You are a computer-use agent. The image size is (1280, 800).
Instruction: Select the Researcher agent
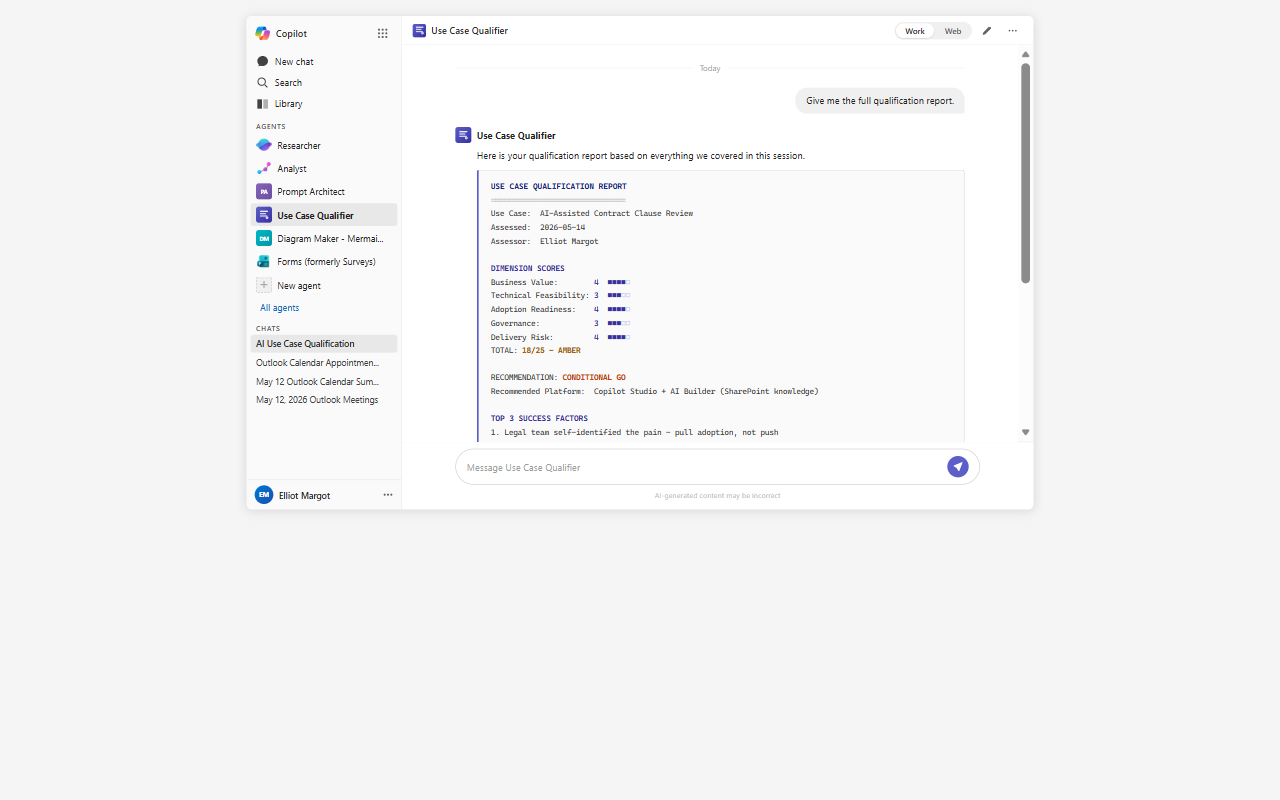pos(324,146)
